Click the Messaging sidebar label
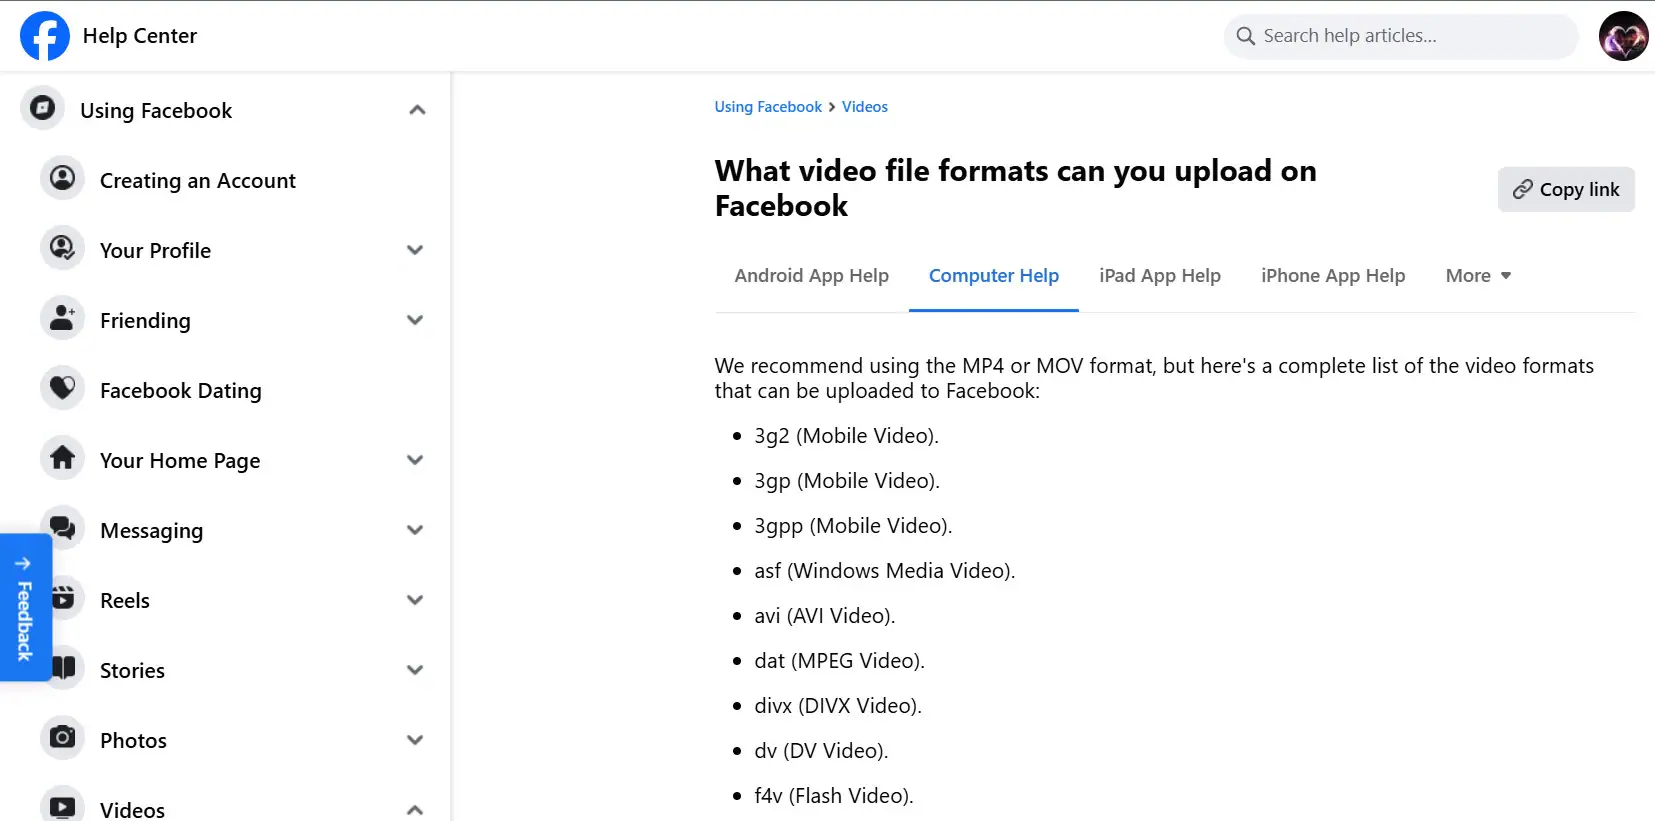Screen dimensions: 1655x821 [151, 531]
